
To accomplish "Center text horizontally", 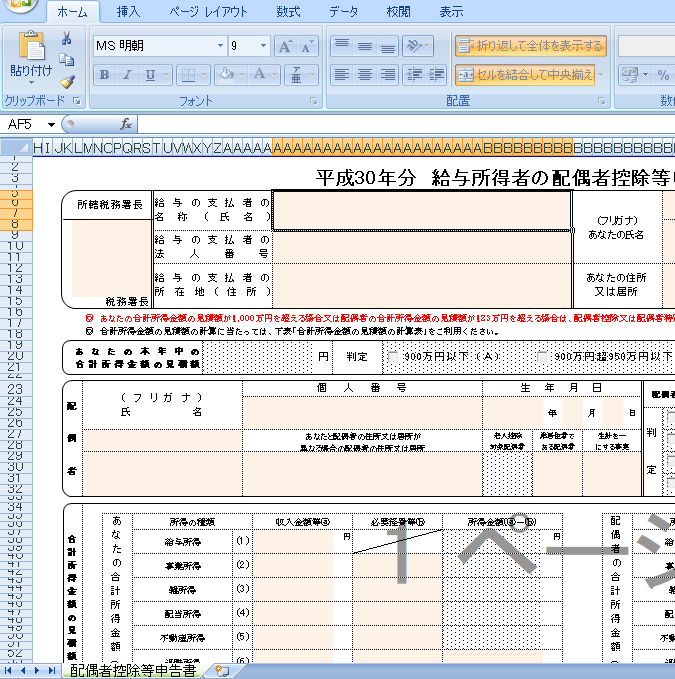I will [x=365, y=75].
